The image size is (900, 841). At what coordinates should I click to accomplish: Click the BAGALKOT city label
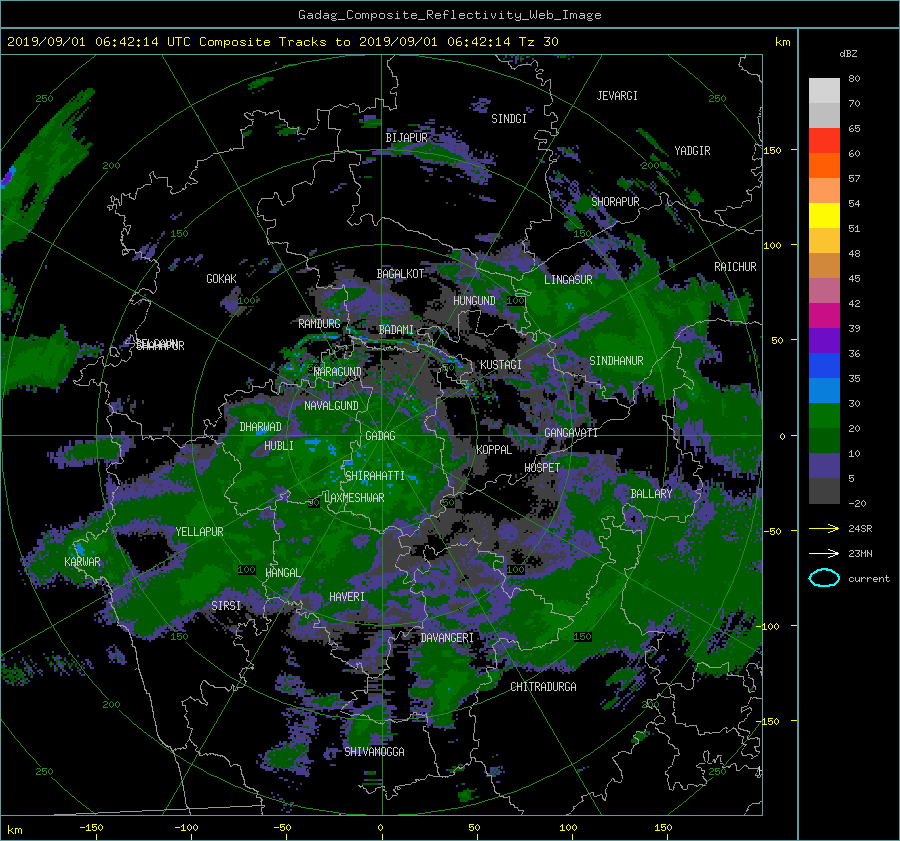tap(400, 274)
